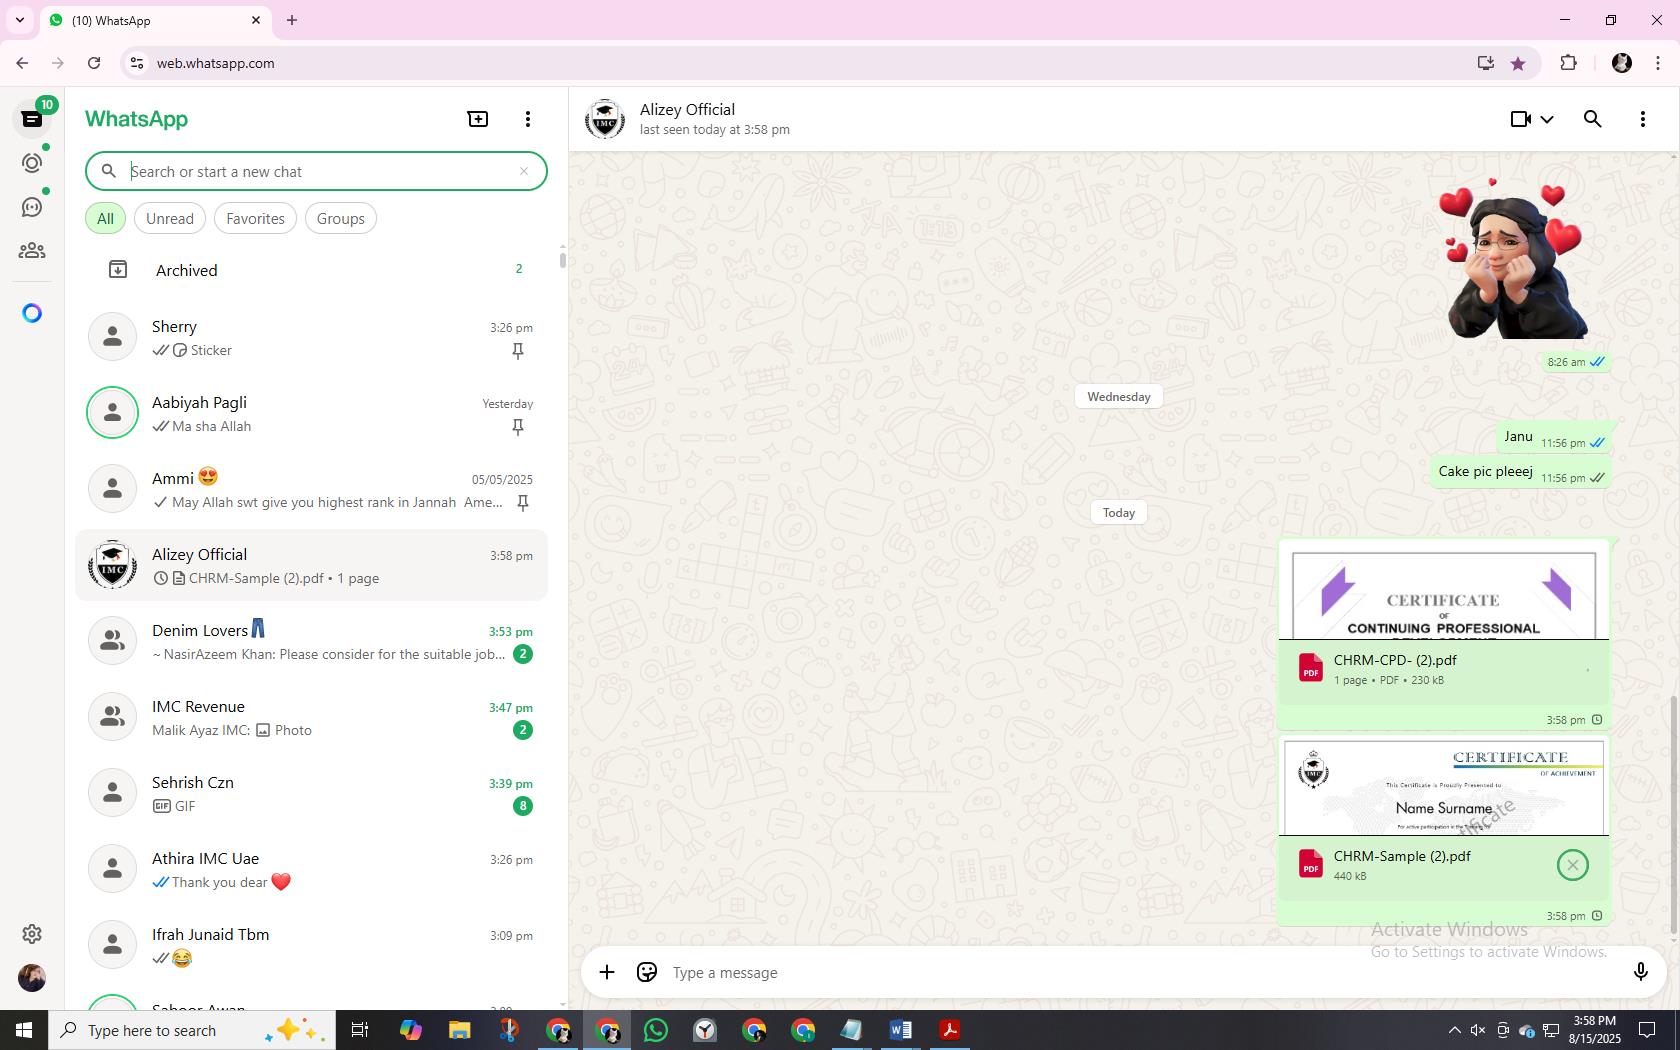1680x1050 pixels.
Task: Click Alizey Official name in chat header
Action: pyautogui.click(x=687, y=109)
